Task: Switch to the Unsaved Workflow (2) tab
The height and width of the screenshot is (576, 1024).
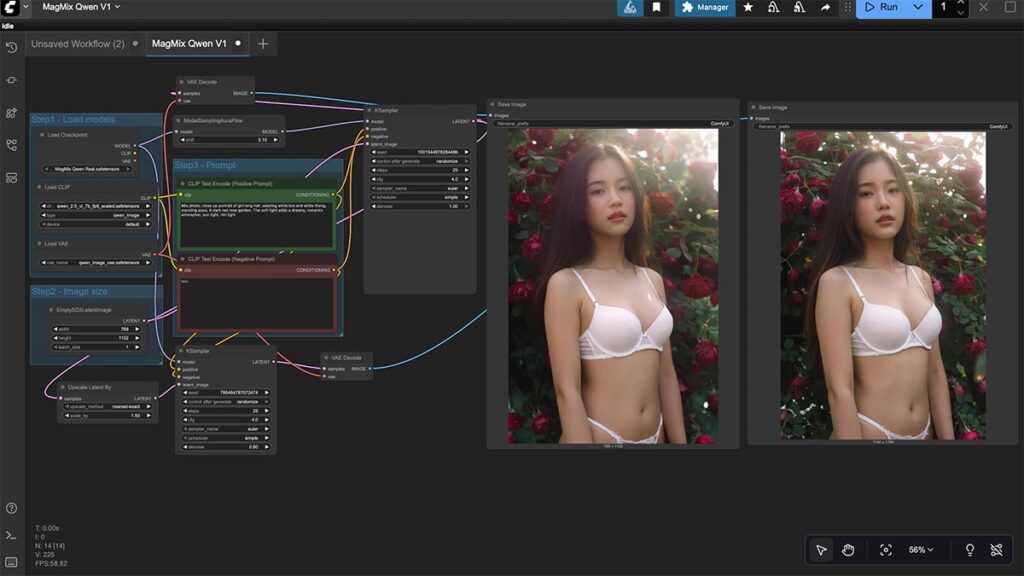Action: [x=77, y=44]
